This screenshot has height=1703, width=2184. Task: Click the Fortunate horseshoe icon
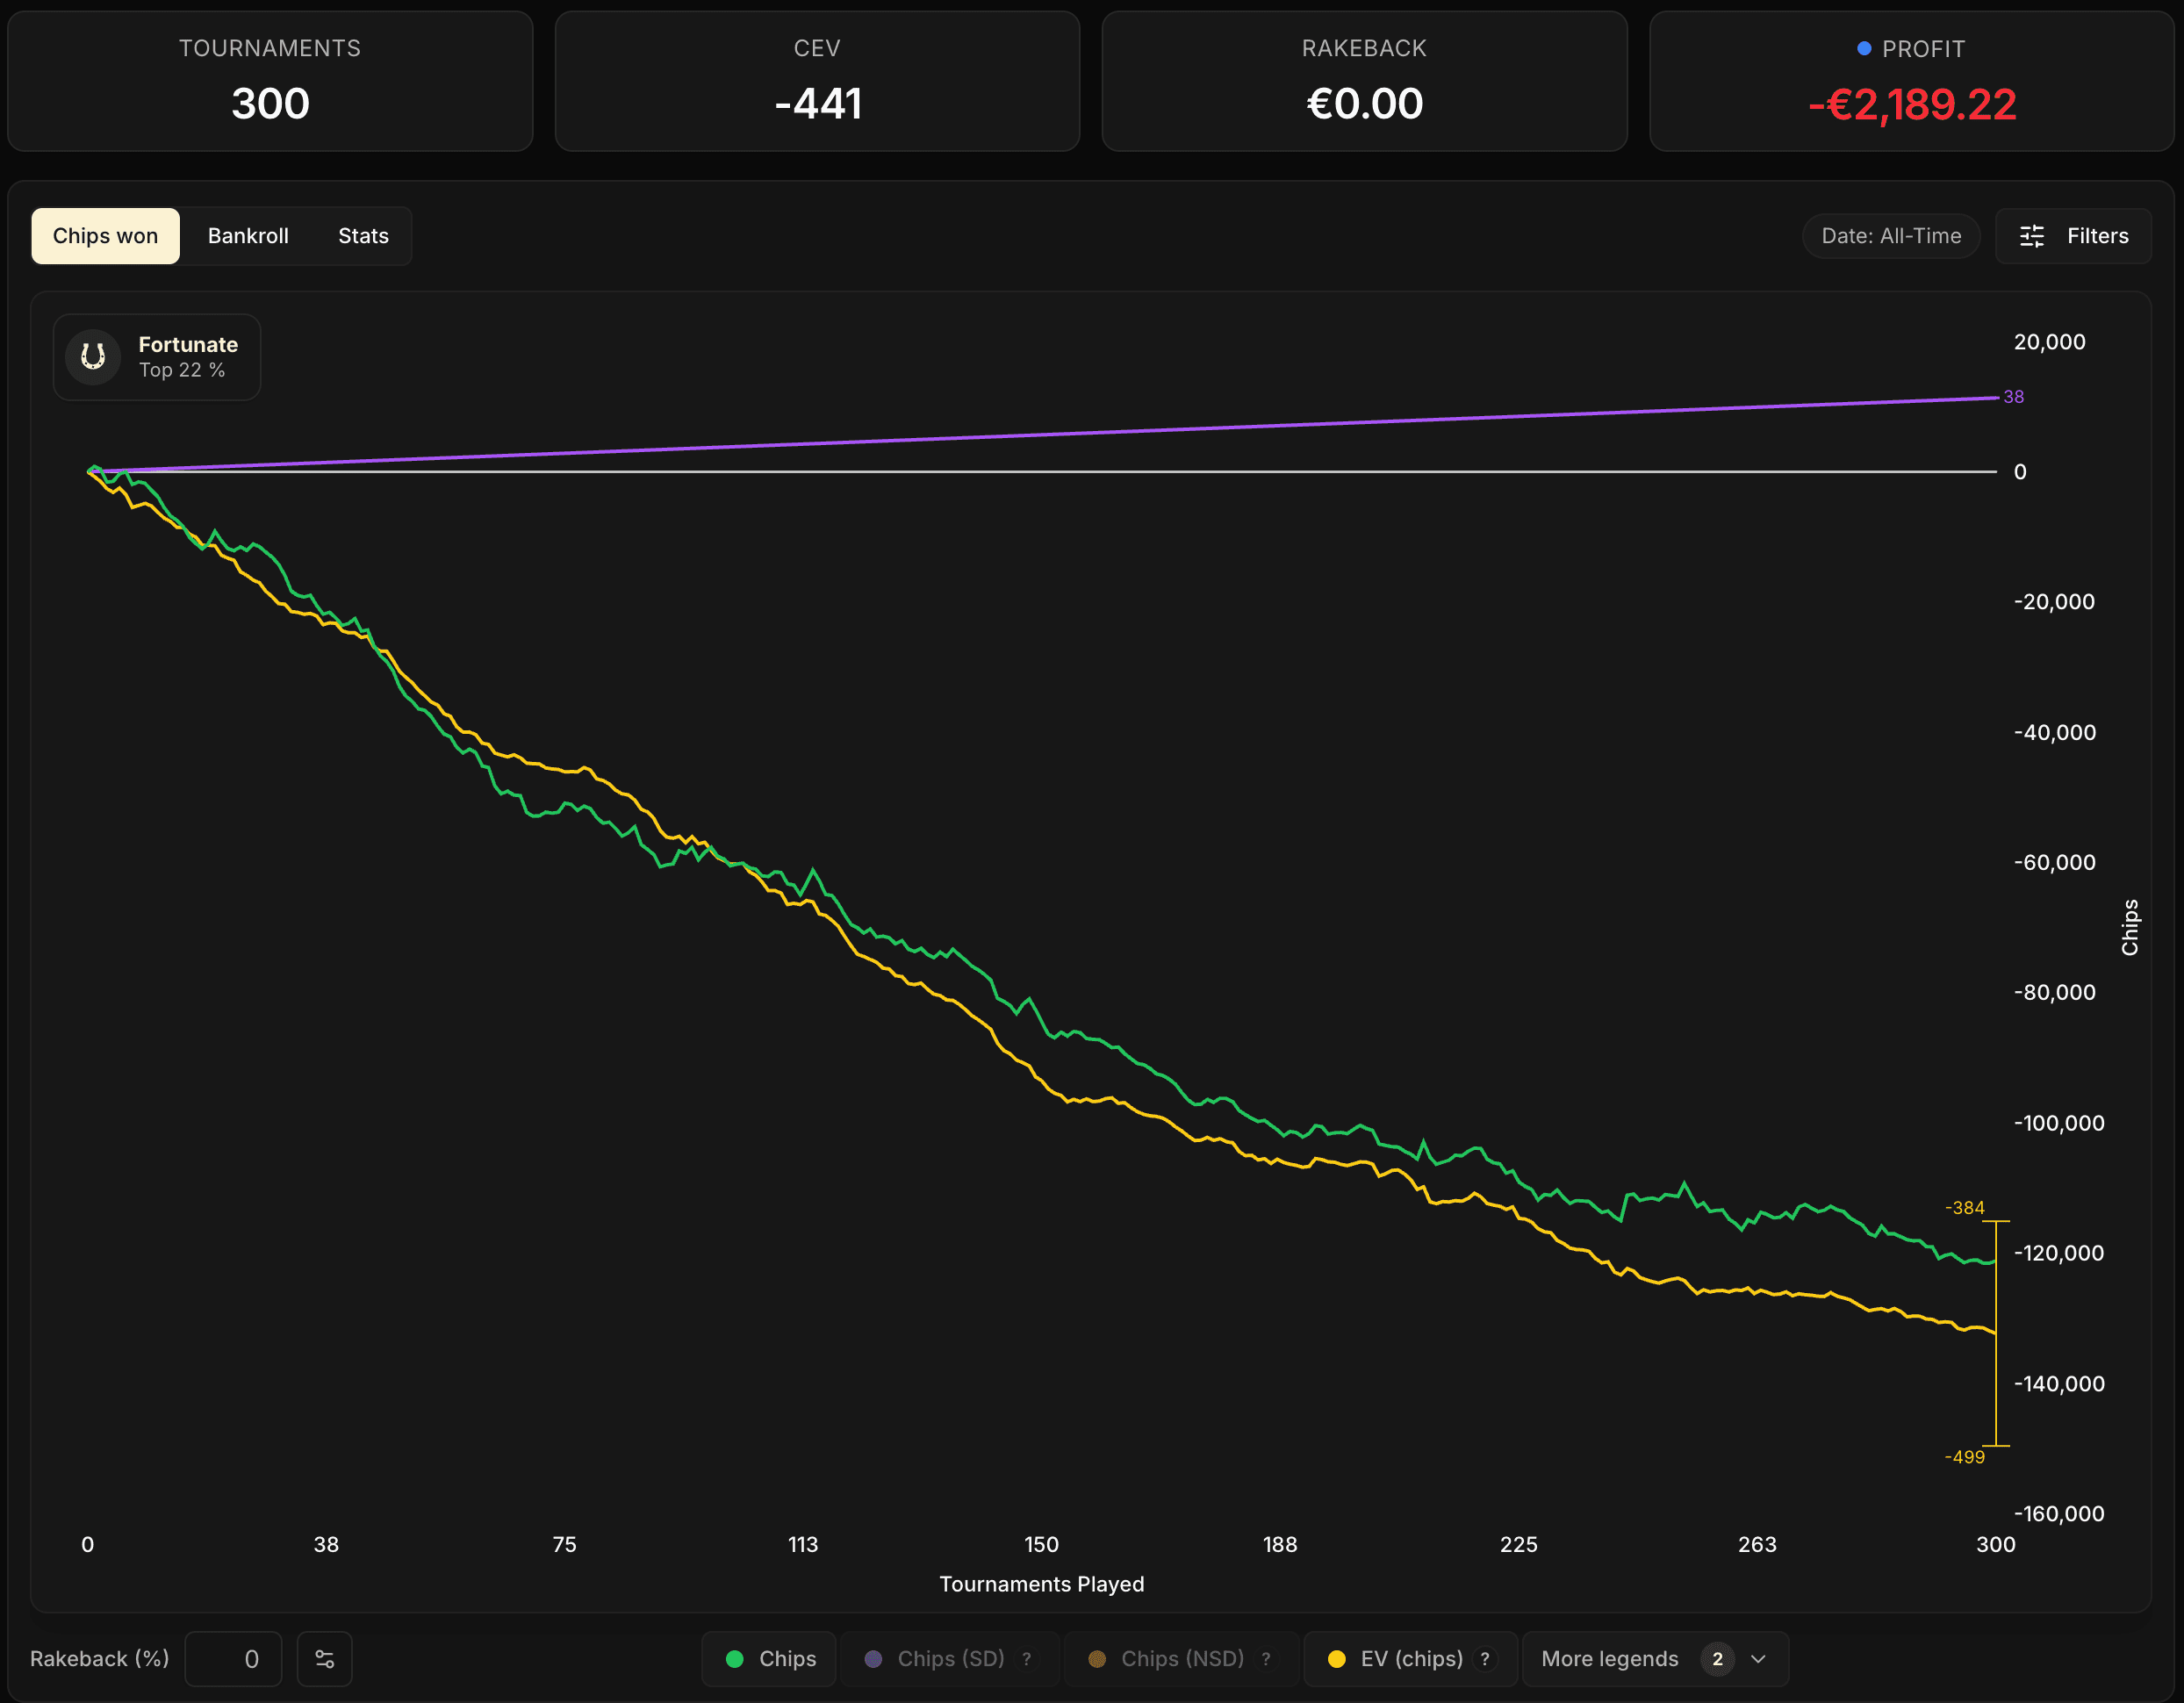click(x=93, y=357)
